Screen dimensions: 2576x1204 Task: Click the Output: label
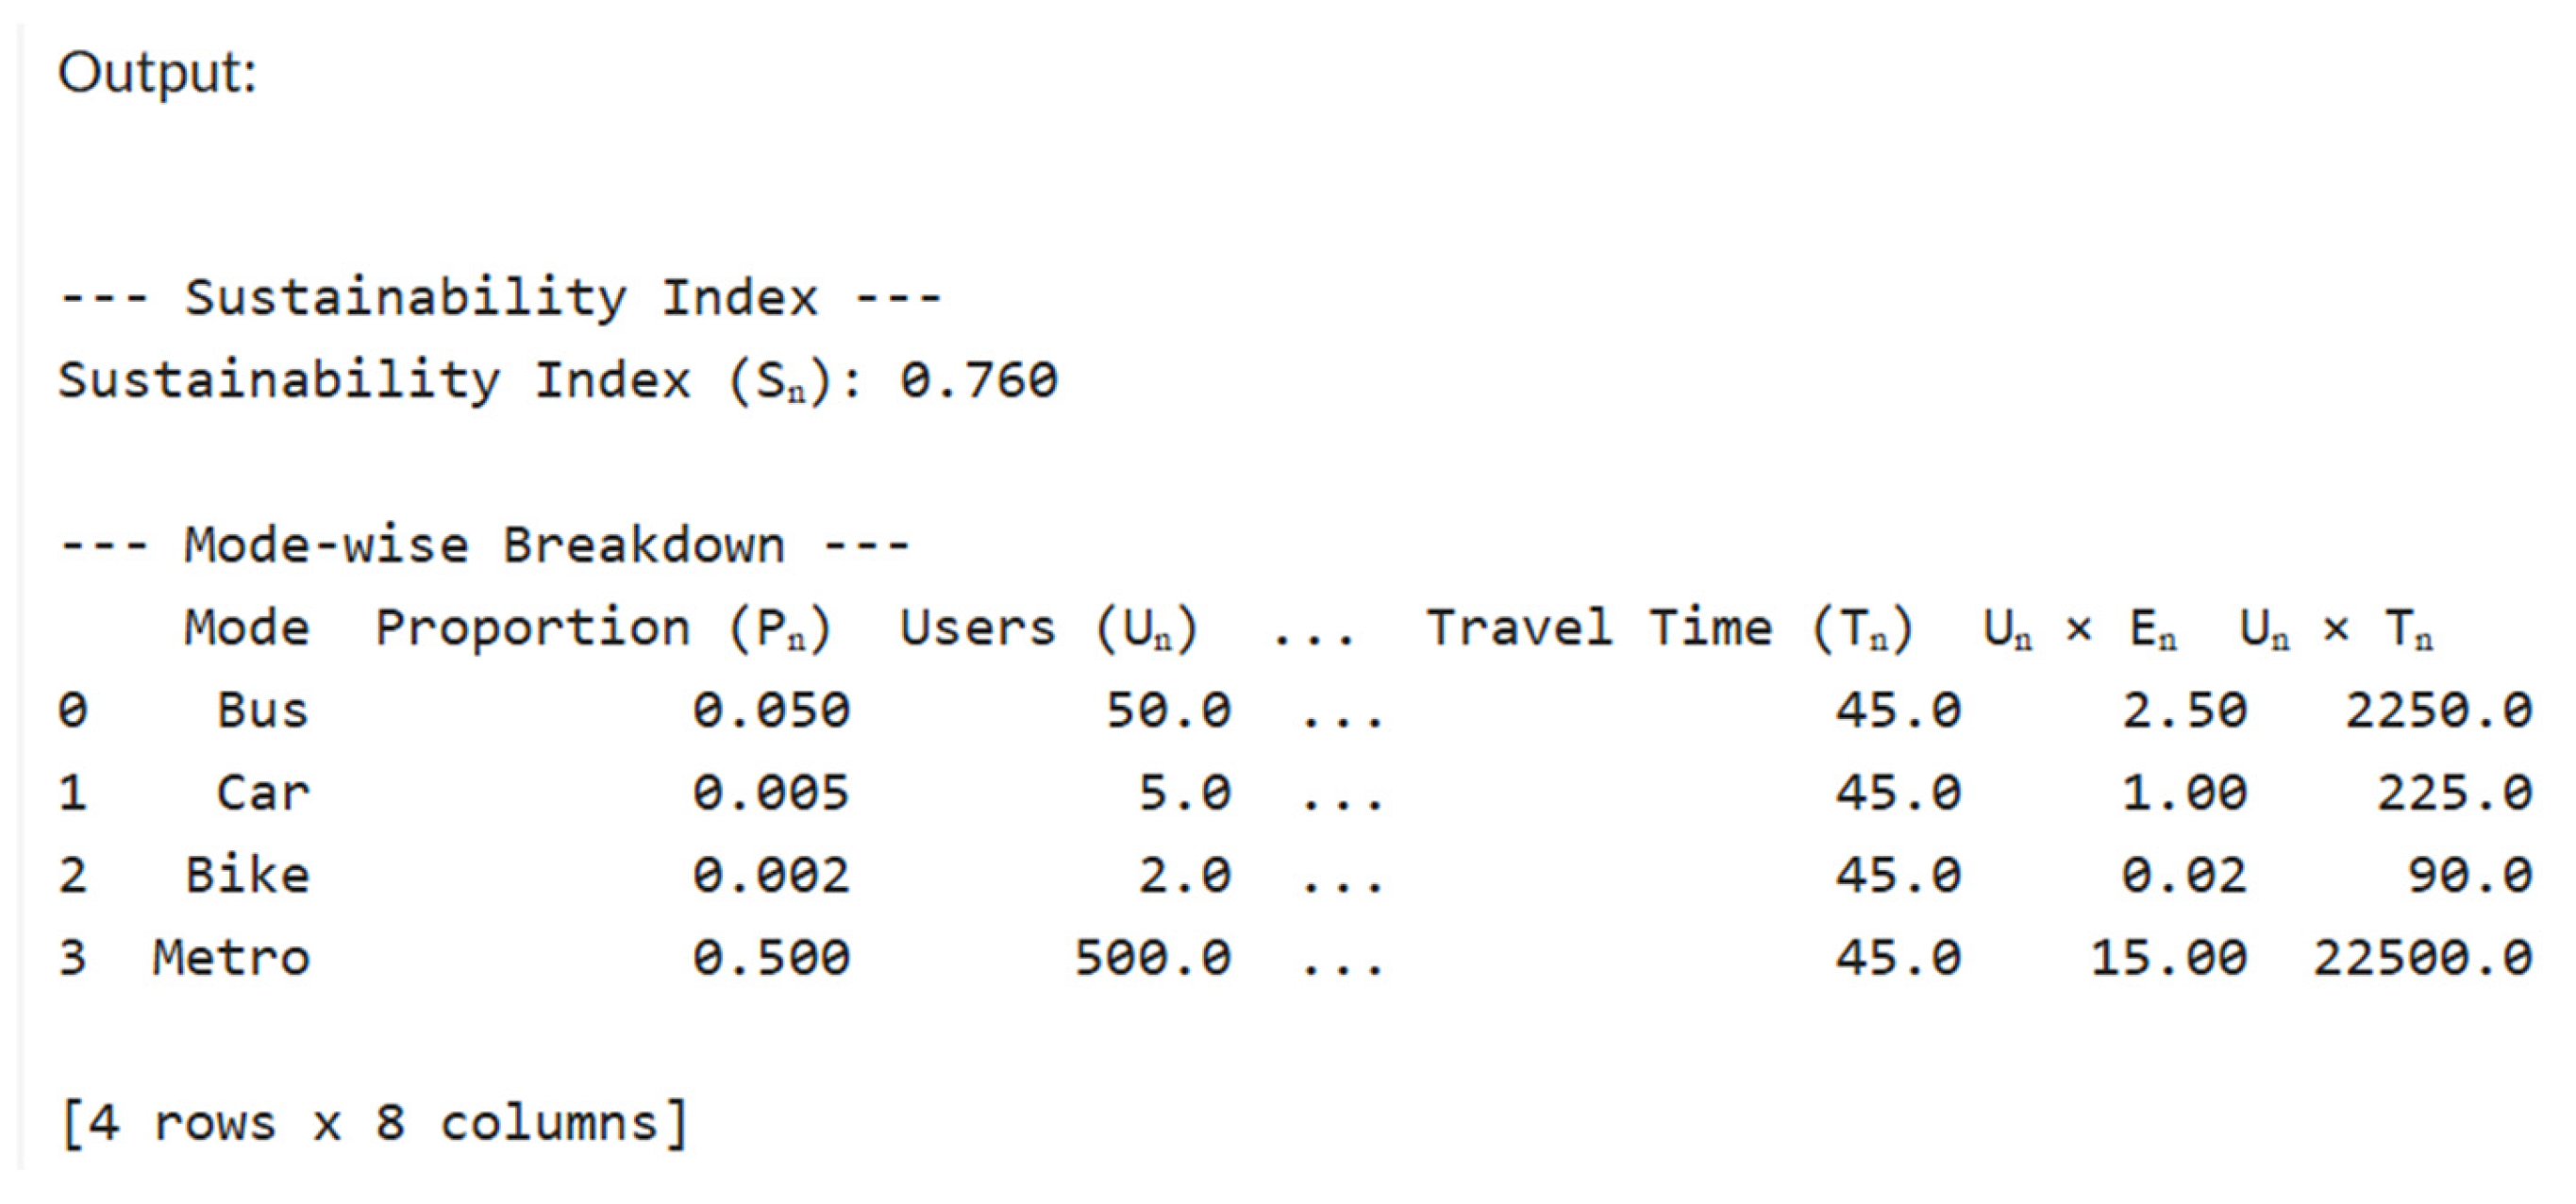pos(157,74)
